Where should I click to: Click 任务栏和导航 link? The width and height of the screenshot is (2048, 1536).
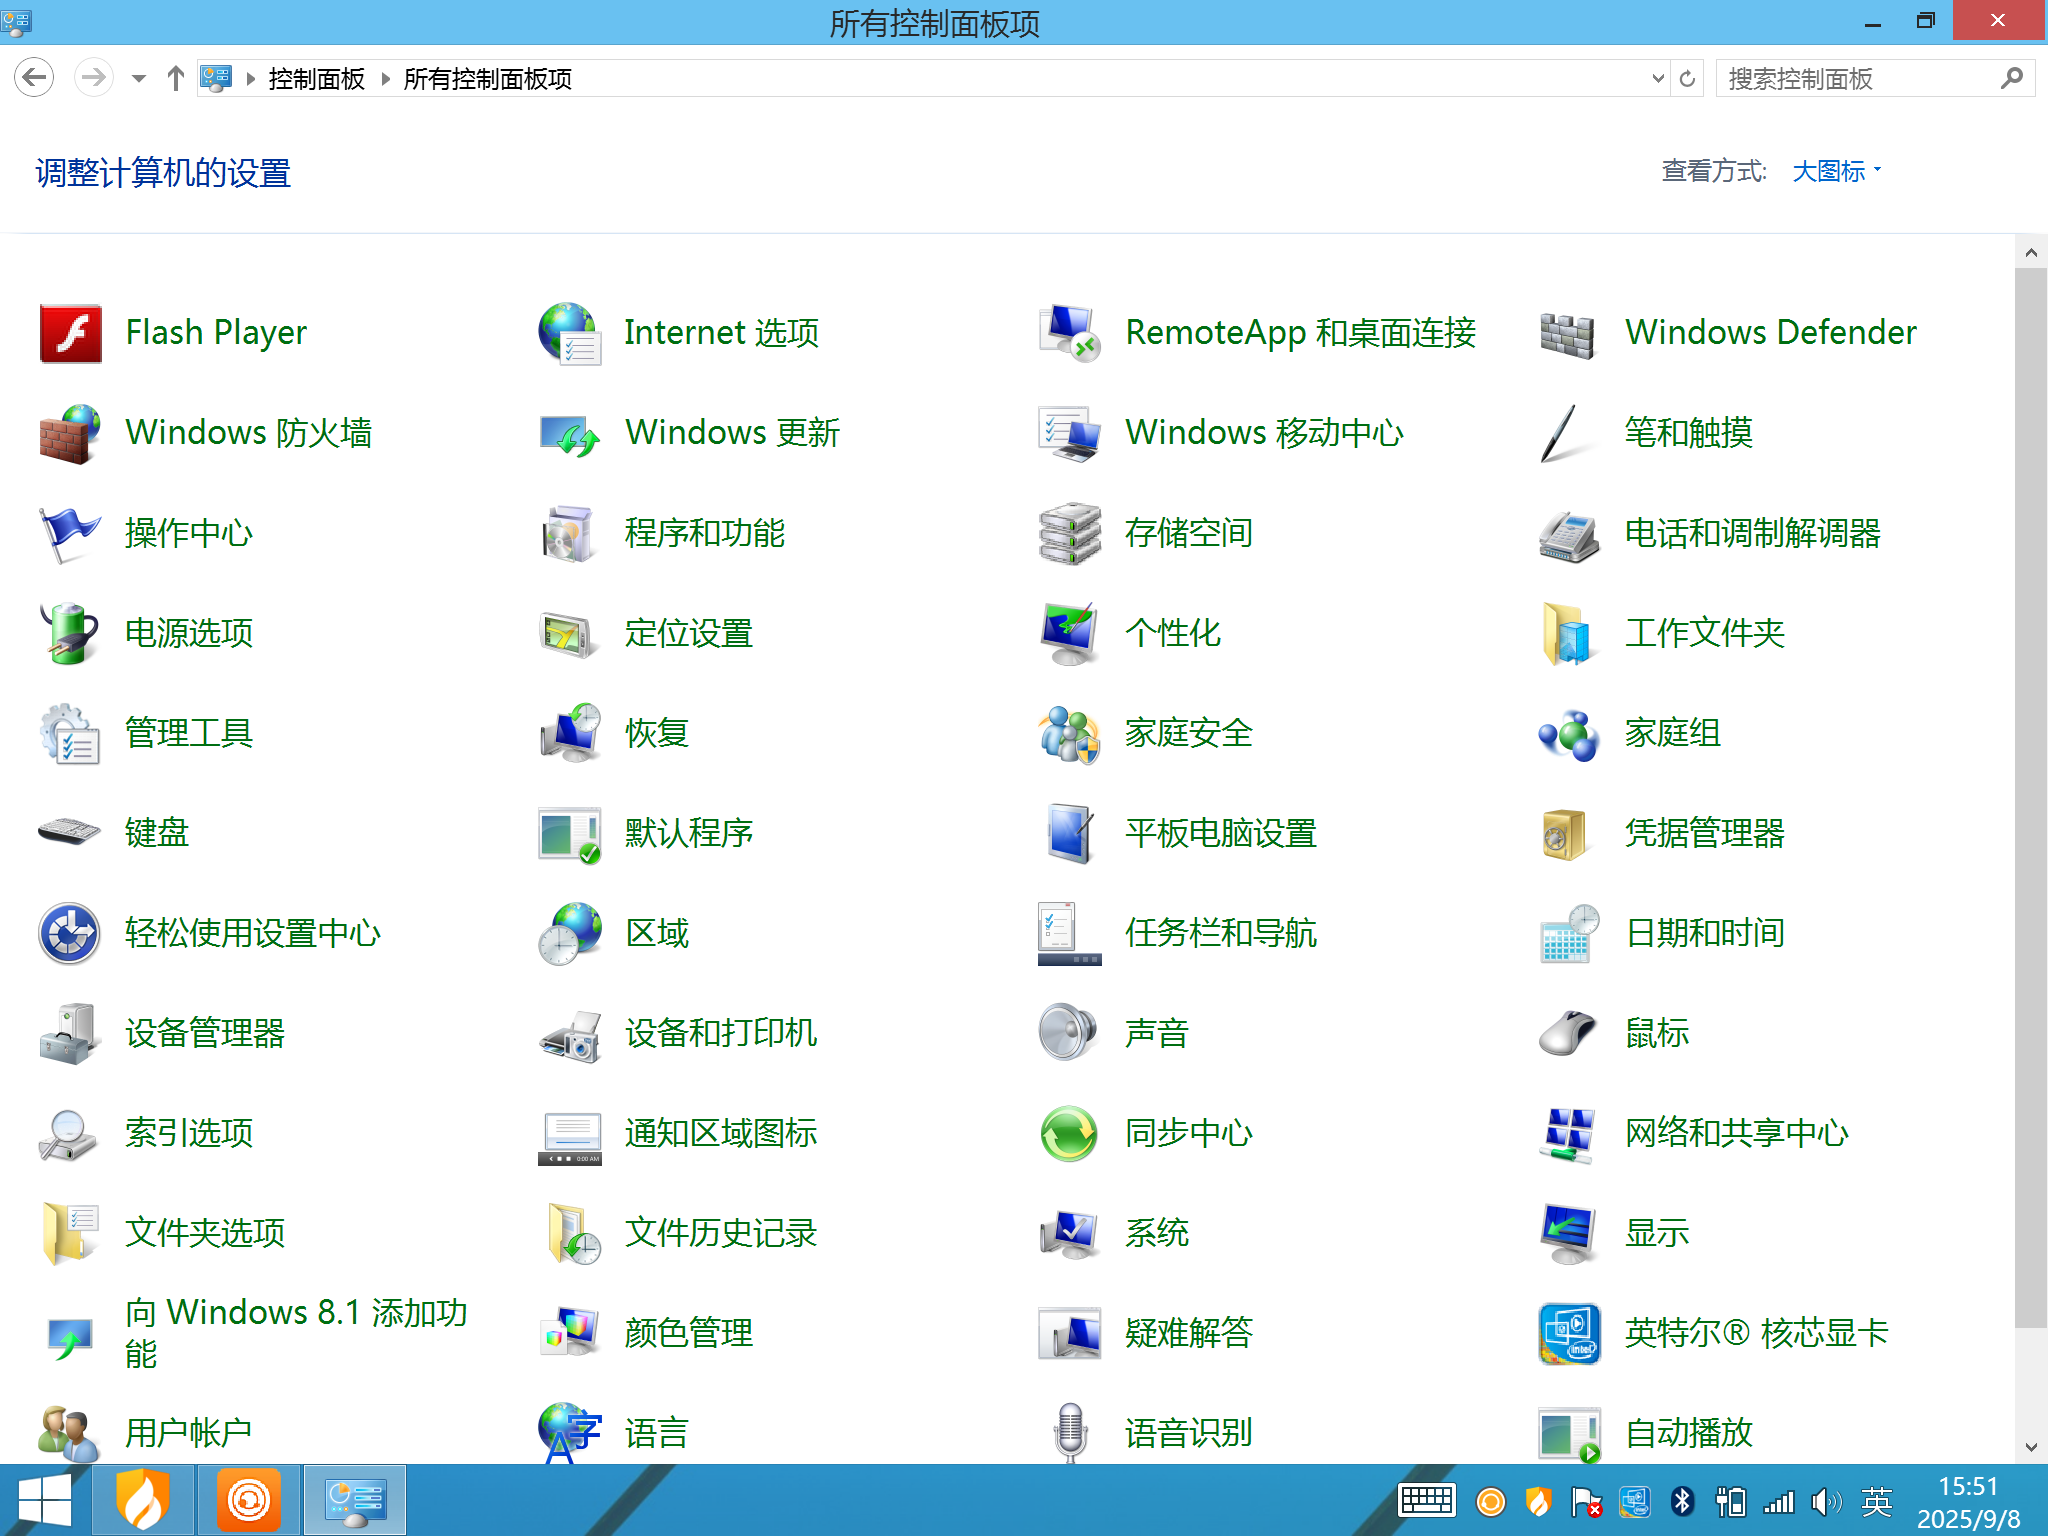click(x=1220, y=933)
